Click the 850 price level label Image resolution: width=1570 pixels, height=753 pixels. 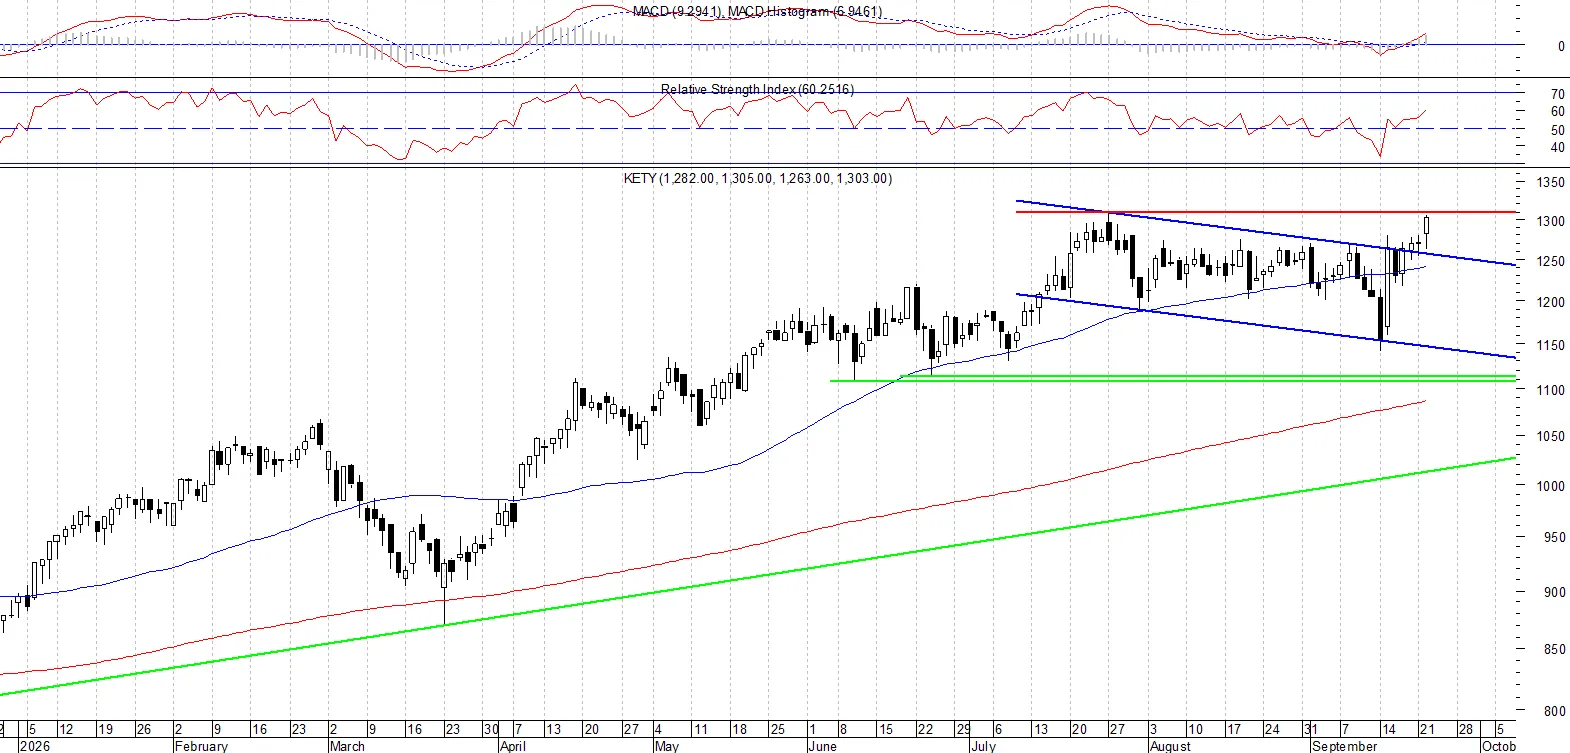coord(1555,650)
